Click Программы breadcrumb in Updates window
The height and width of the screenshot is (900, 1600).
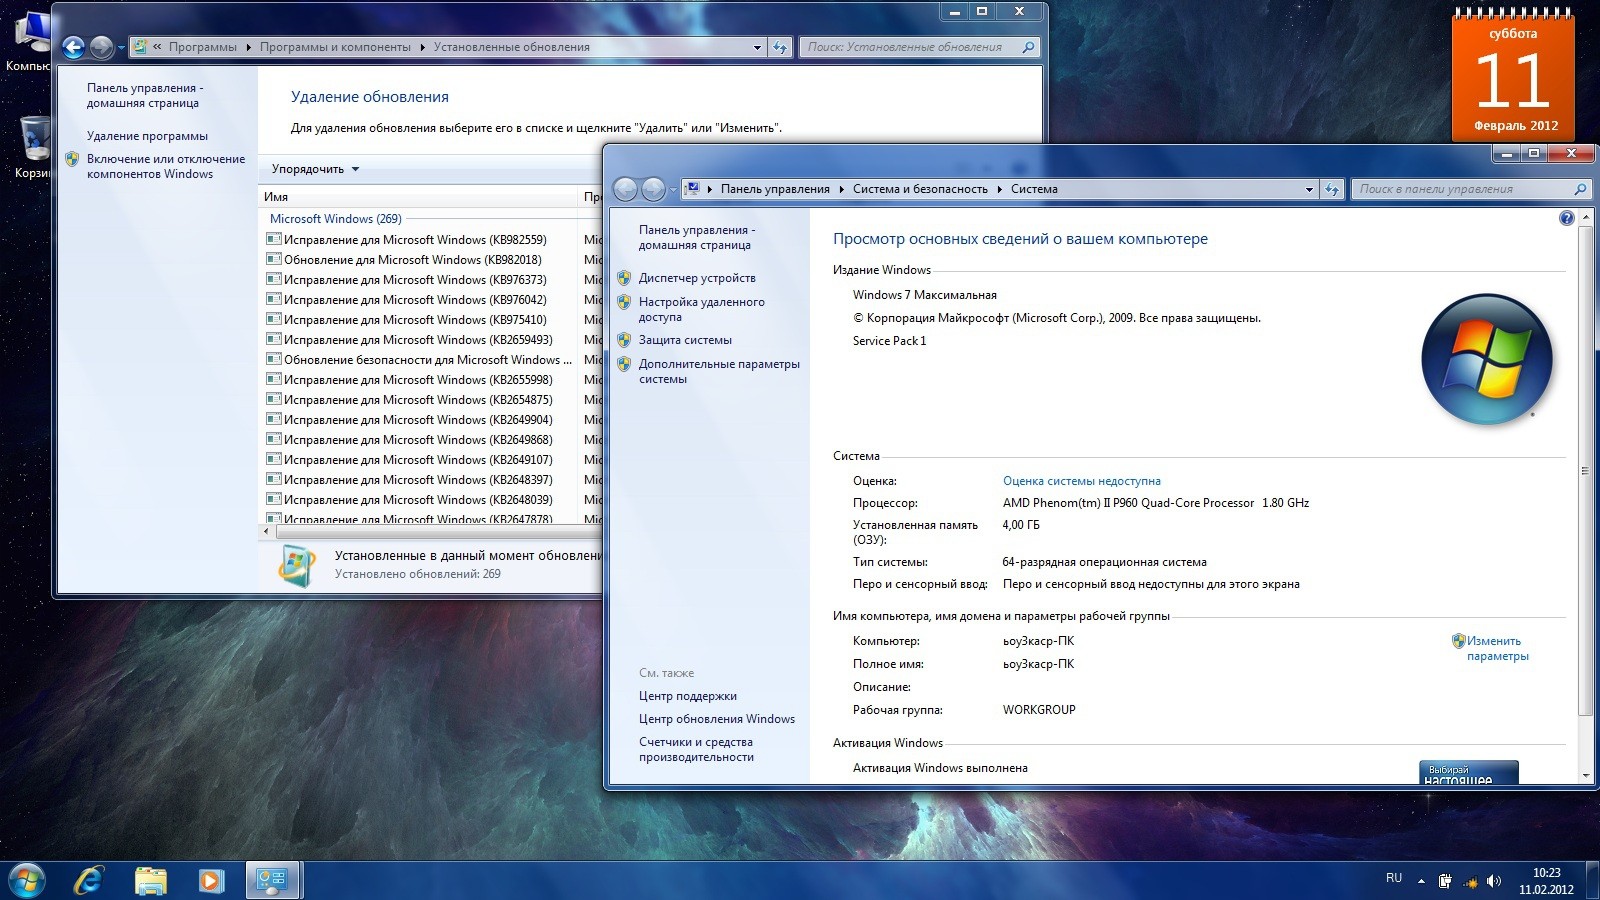[x=203, y=47]
